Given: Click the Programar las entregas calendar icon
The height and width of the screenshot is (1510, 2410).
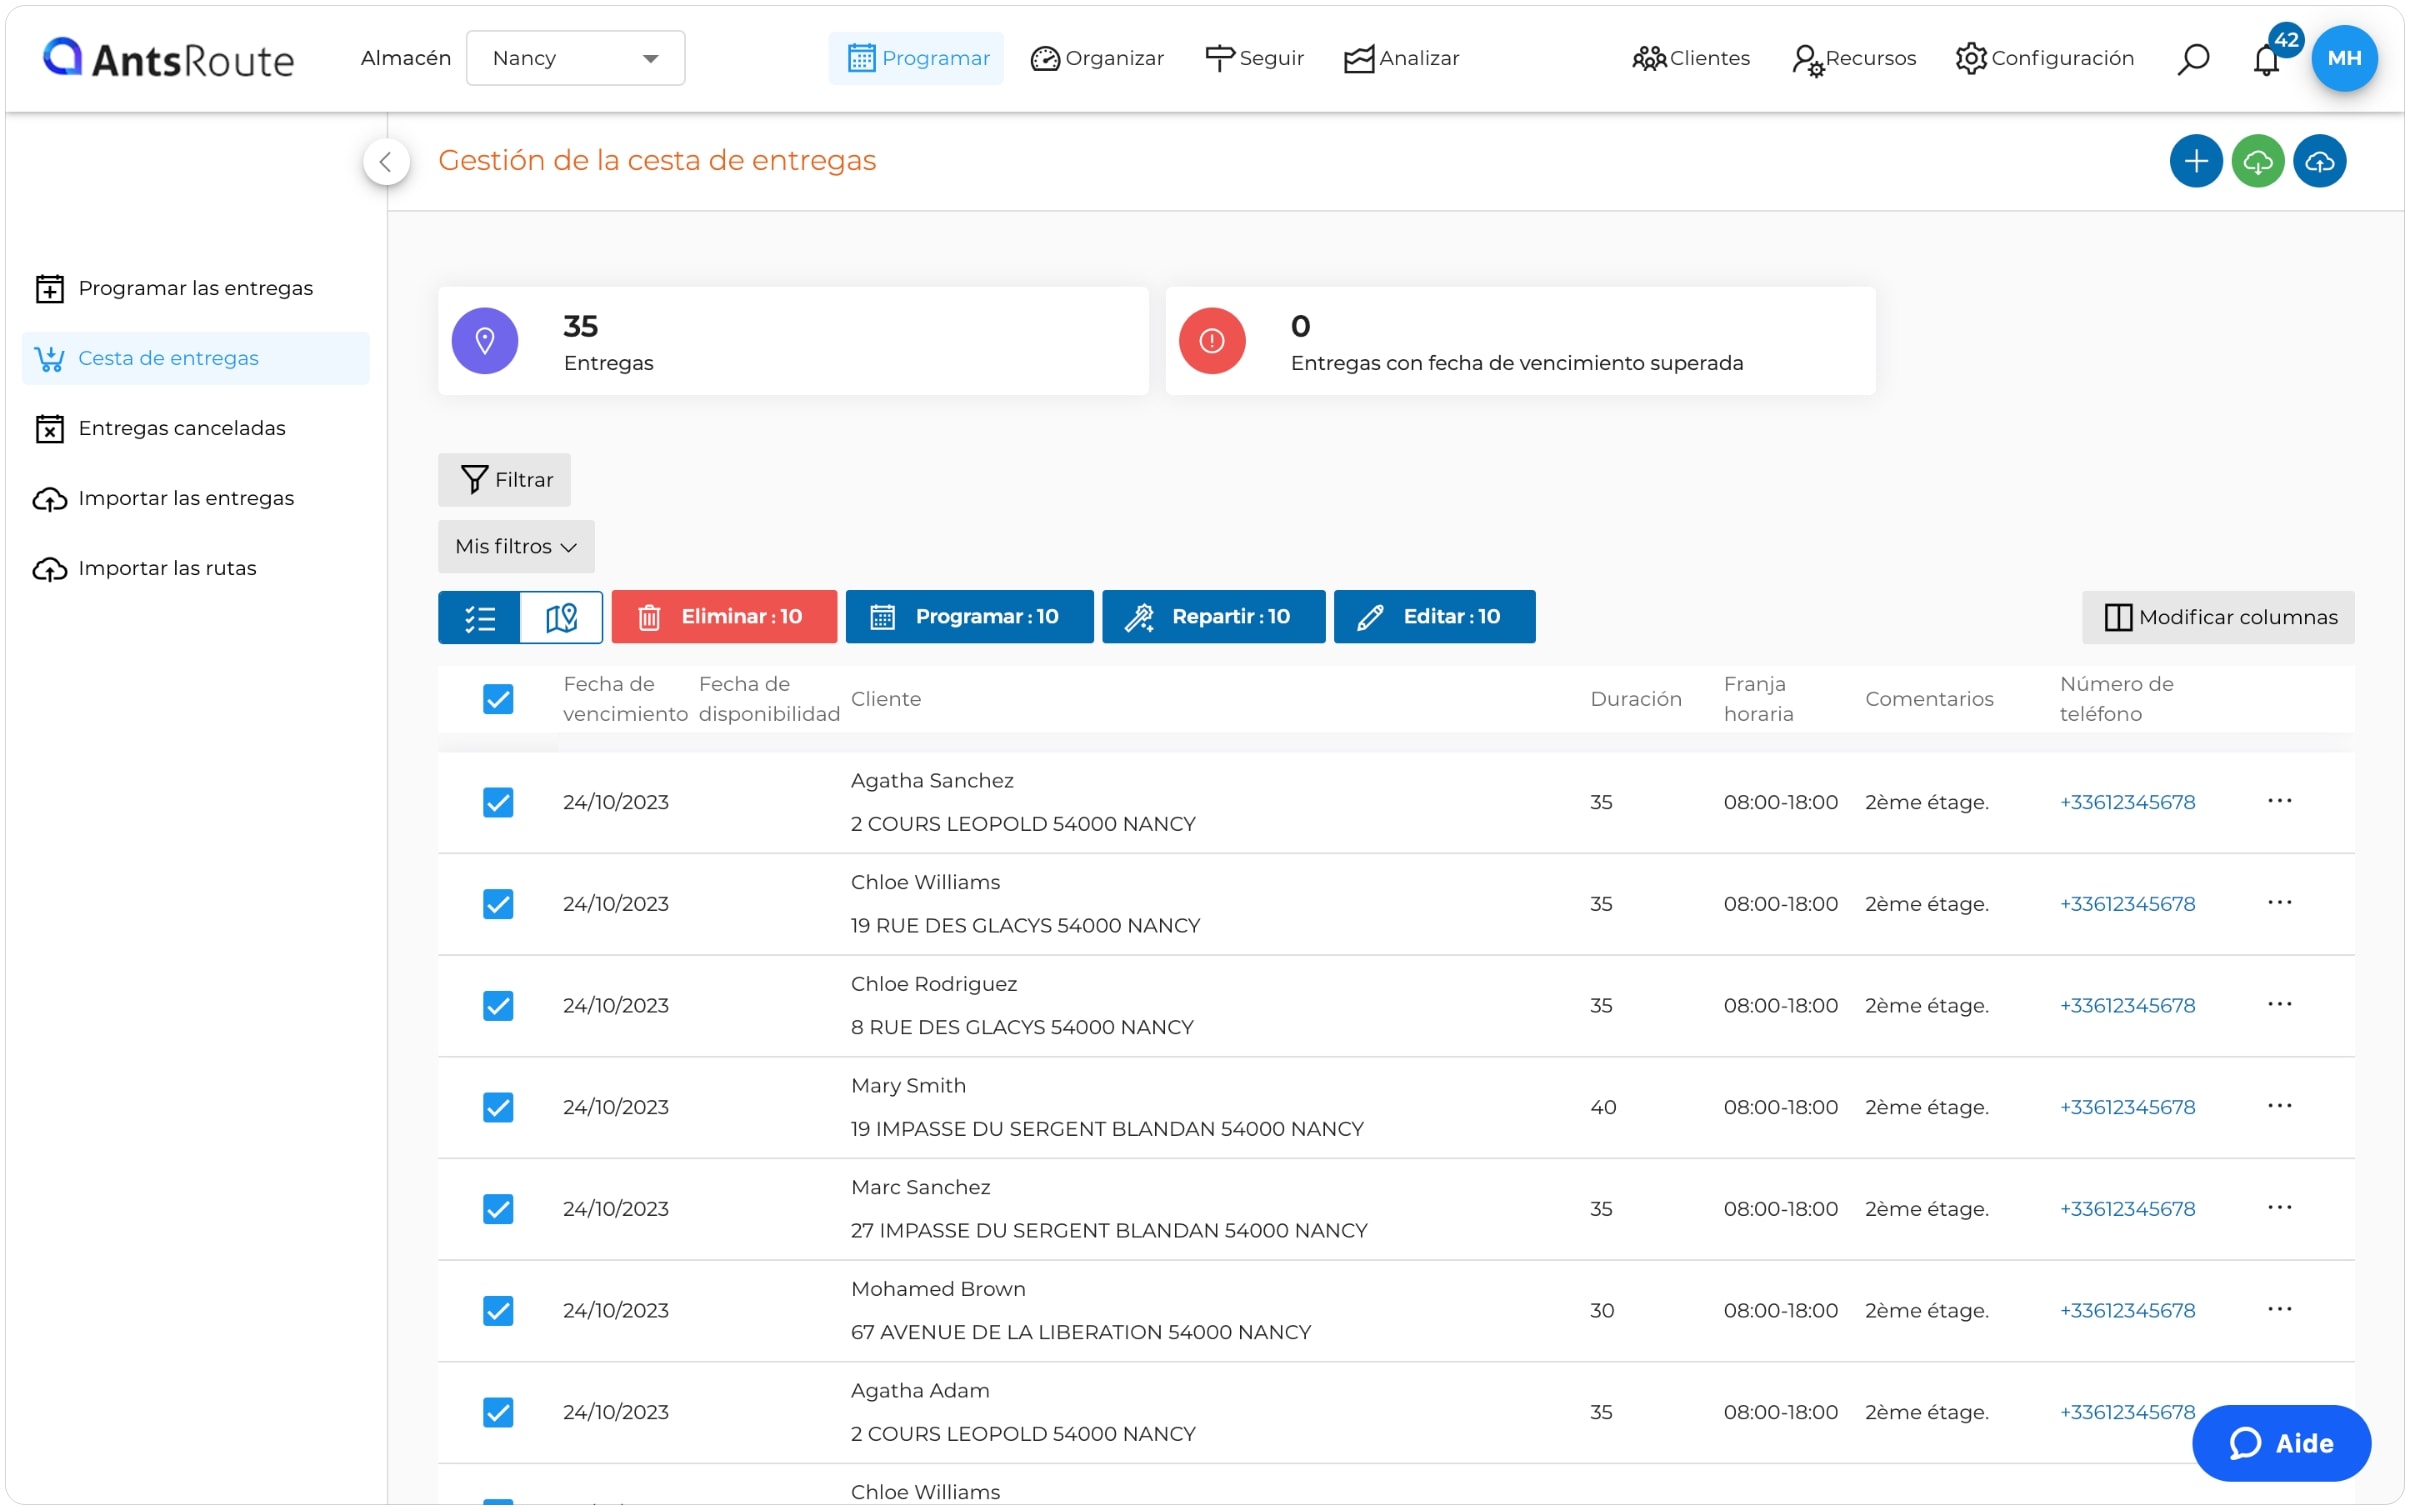Looking at the screenshot, I should pyautogui.click(x=50, y=288).
